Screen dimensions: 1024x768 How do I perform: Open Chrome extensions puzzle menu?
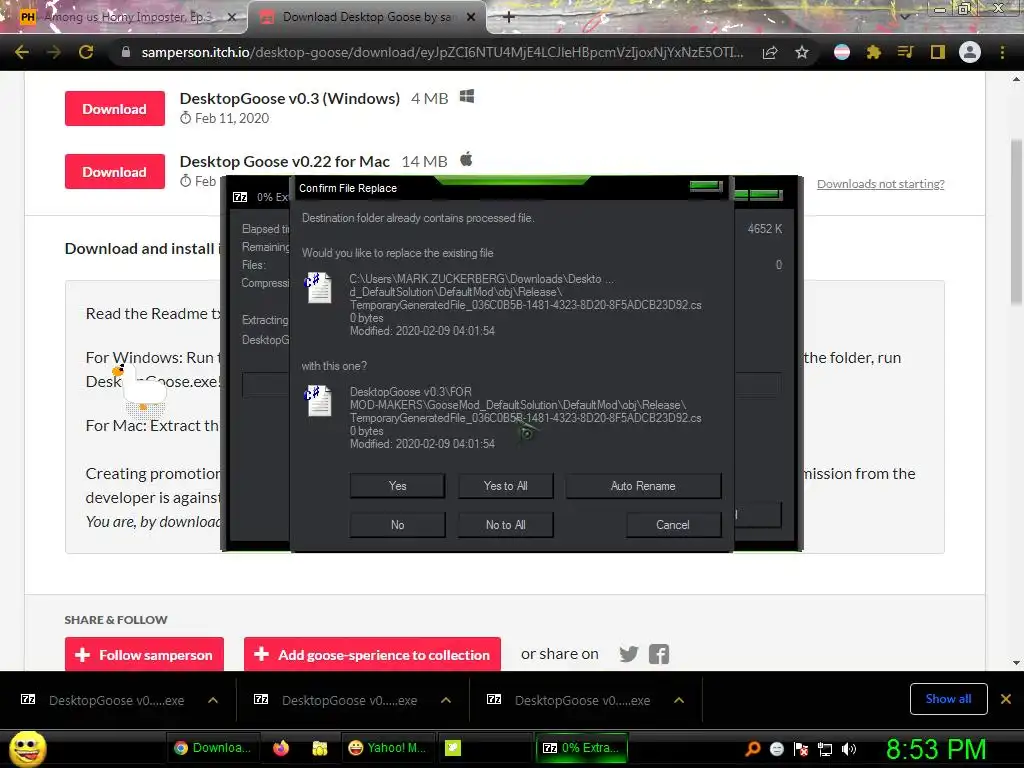[x=874, y=52]
